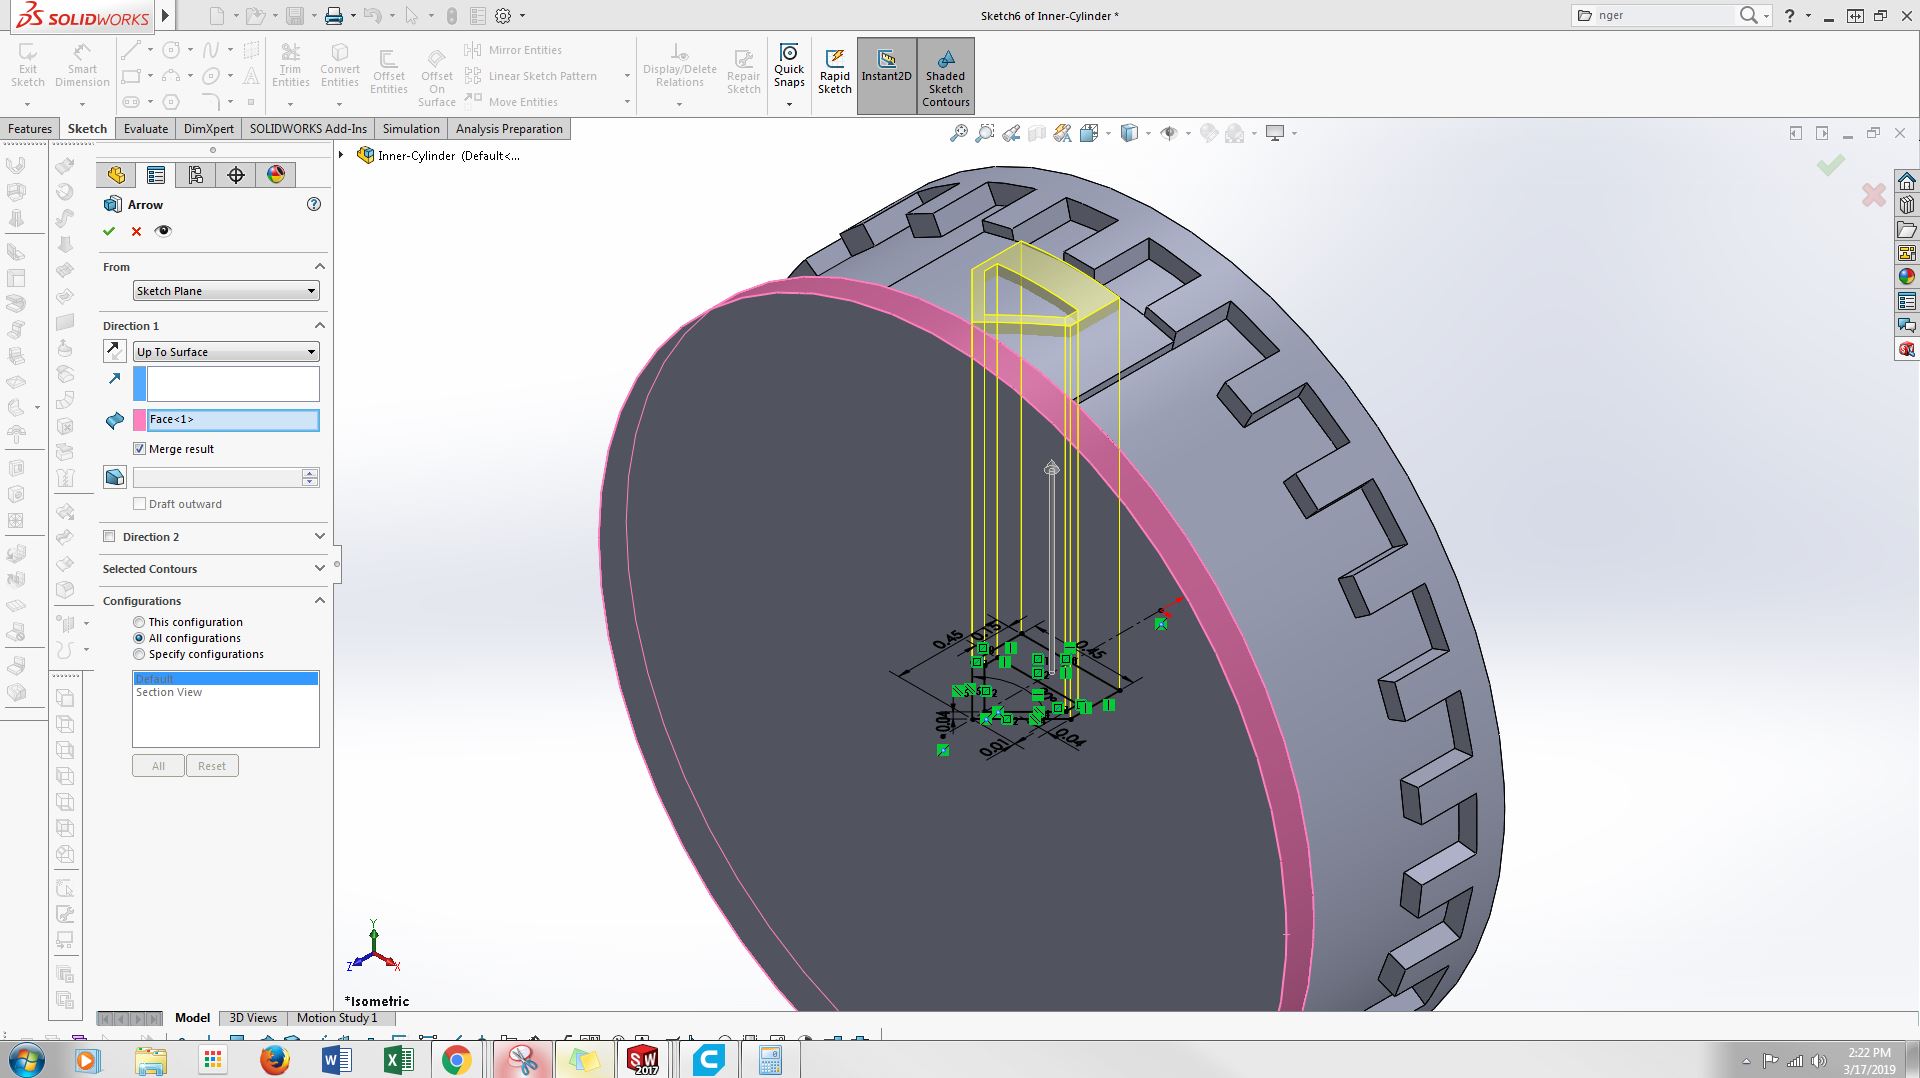
Task: Select the Specify configurations radio button
Action: 139,654
